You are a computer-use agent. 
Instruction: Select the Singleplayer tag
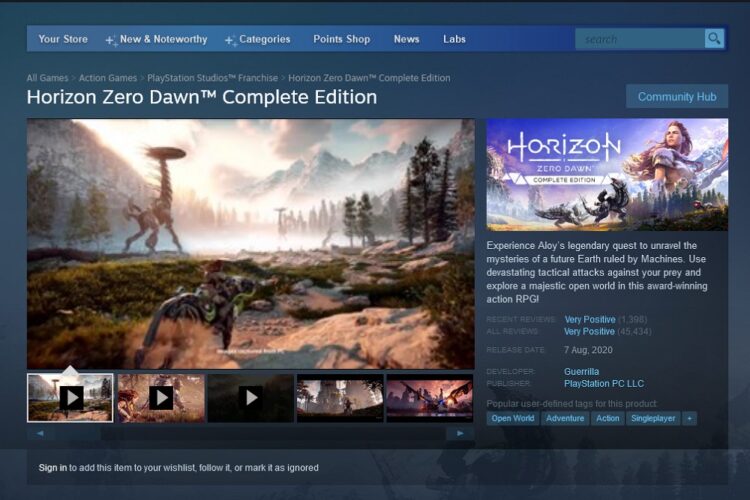[653, 419]
